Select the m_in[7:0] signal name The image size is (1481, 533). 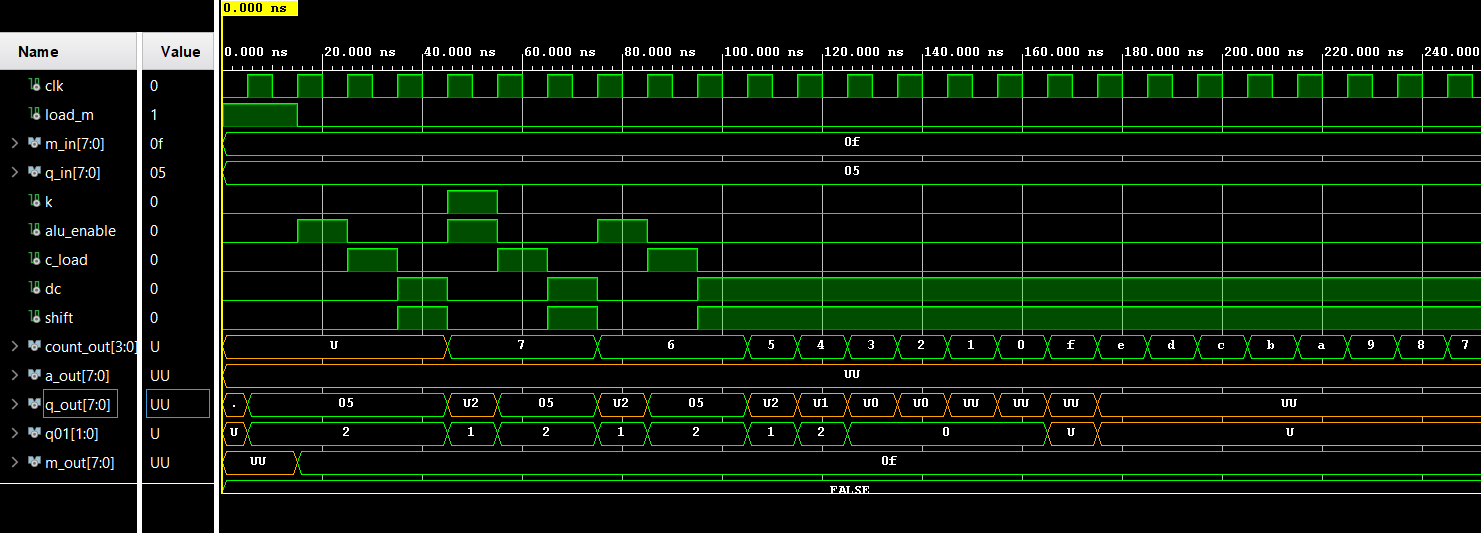[74, 144]
